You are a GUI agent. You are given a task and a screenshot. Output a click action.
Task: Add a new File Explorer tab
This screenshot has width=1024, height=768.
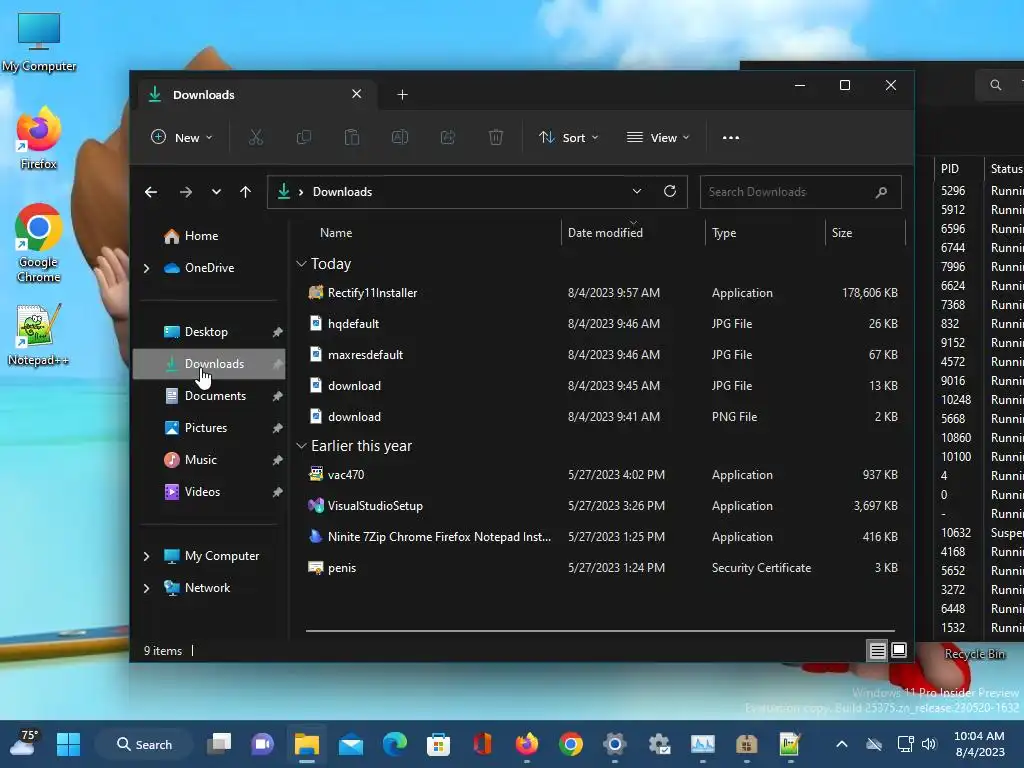coord(402,95)
